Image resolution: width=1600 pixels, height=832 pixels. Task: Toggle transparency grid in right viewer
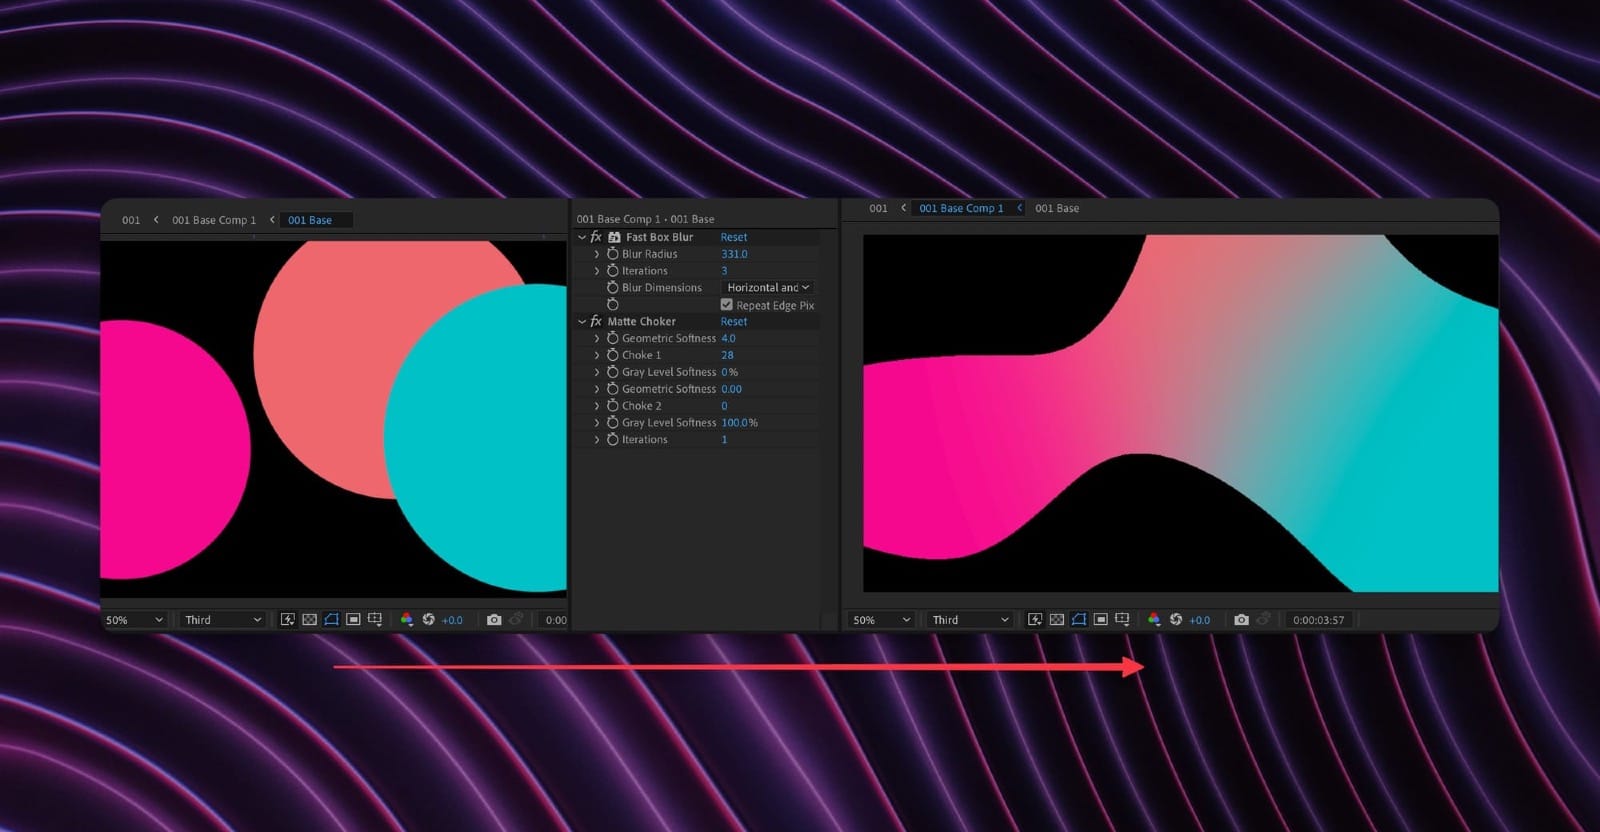[1057, 620]
